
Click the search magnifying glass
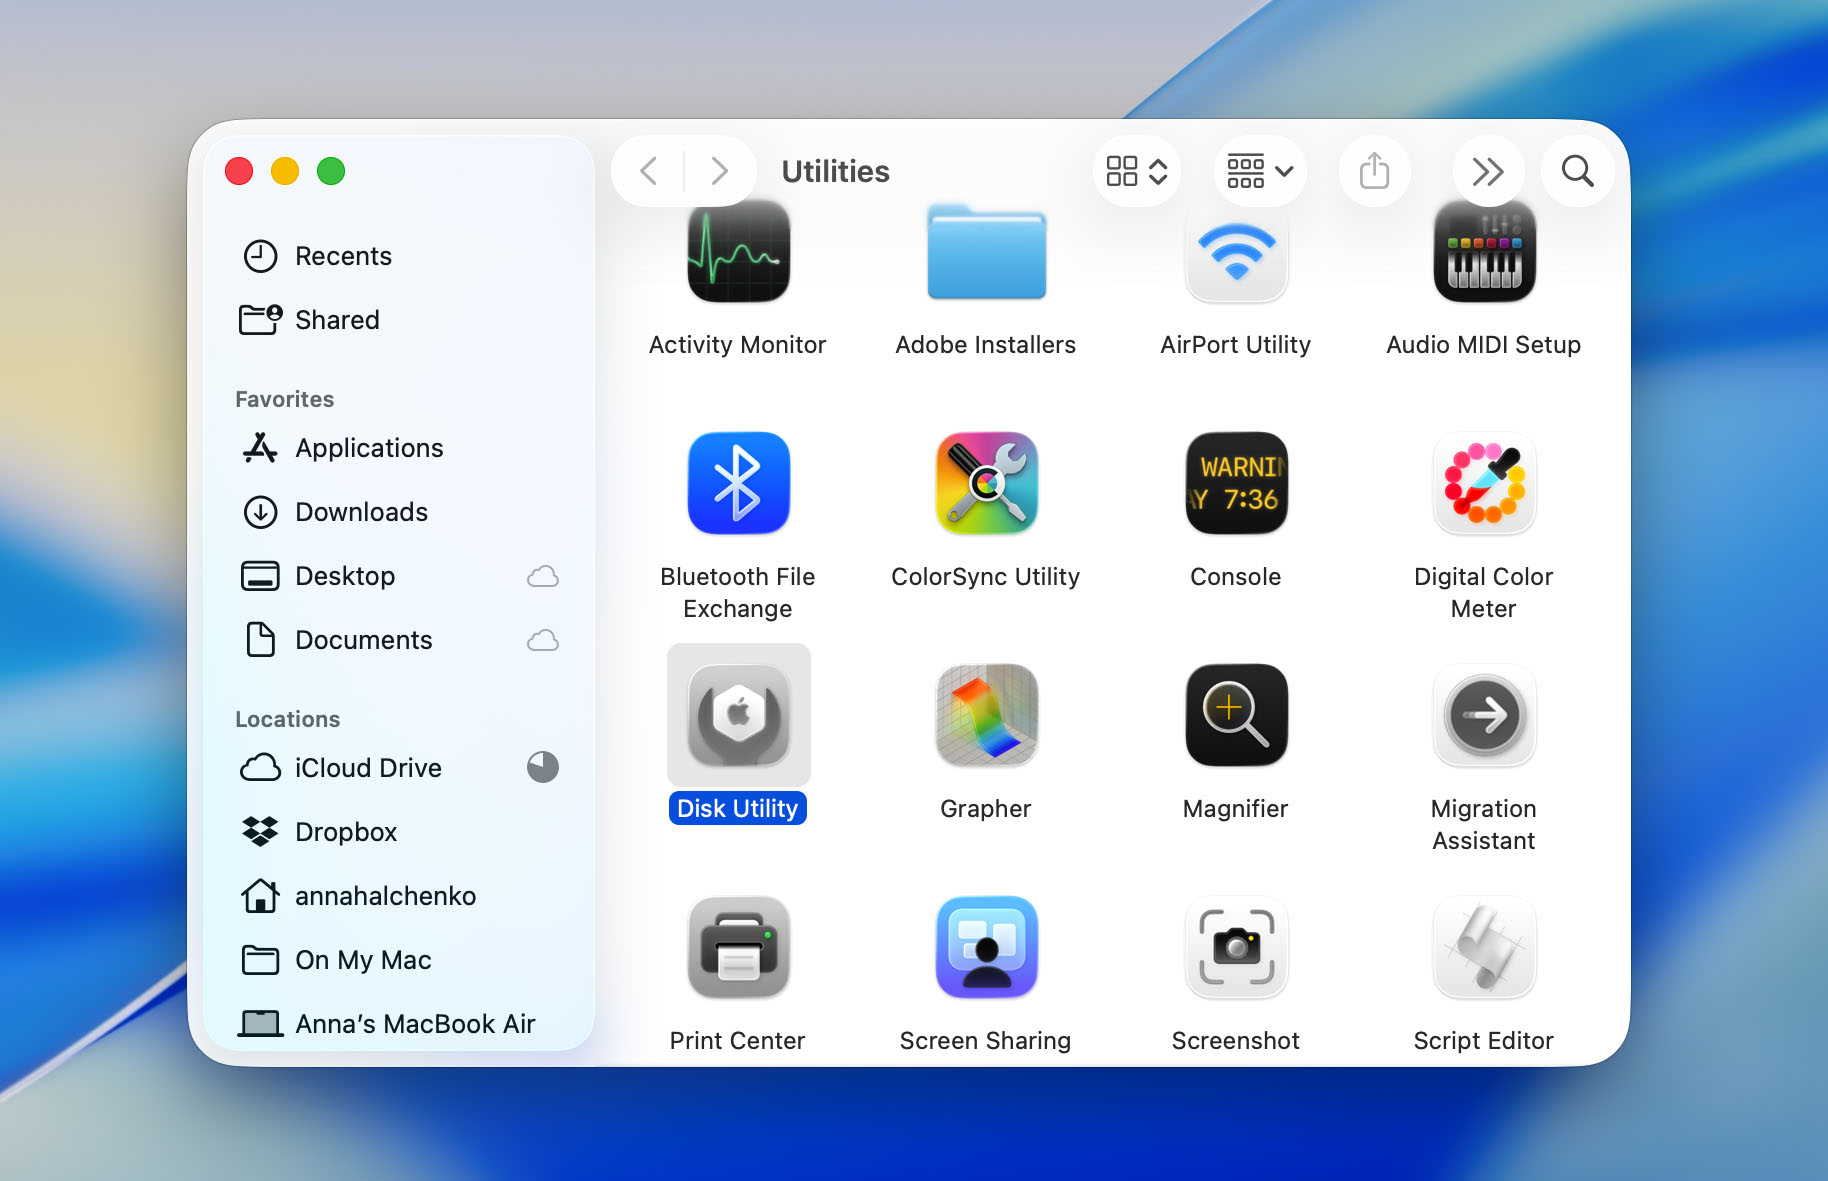(1577, 171)
